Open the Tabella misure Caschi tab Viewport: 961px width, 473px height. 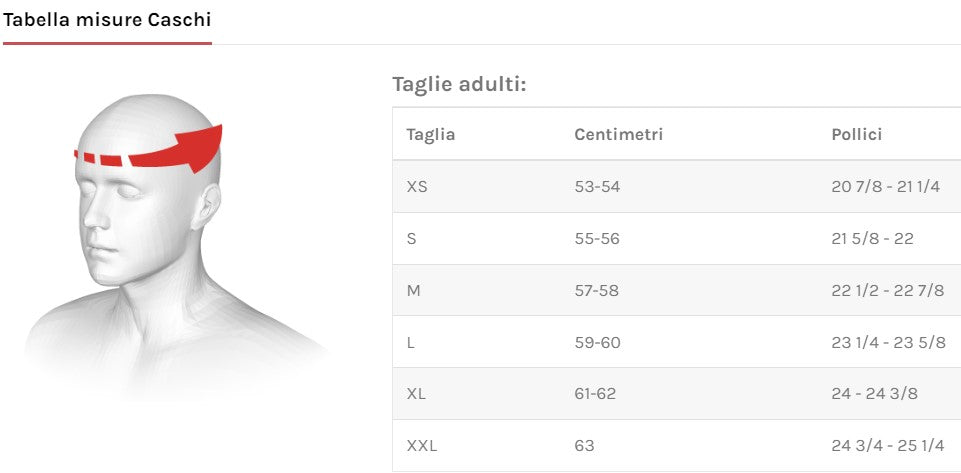click(107, 20)
